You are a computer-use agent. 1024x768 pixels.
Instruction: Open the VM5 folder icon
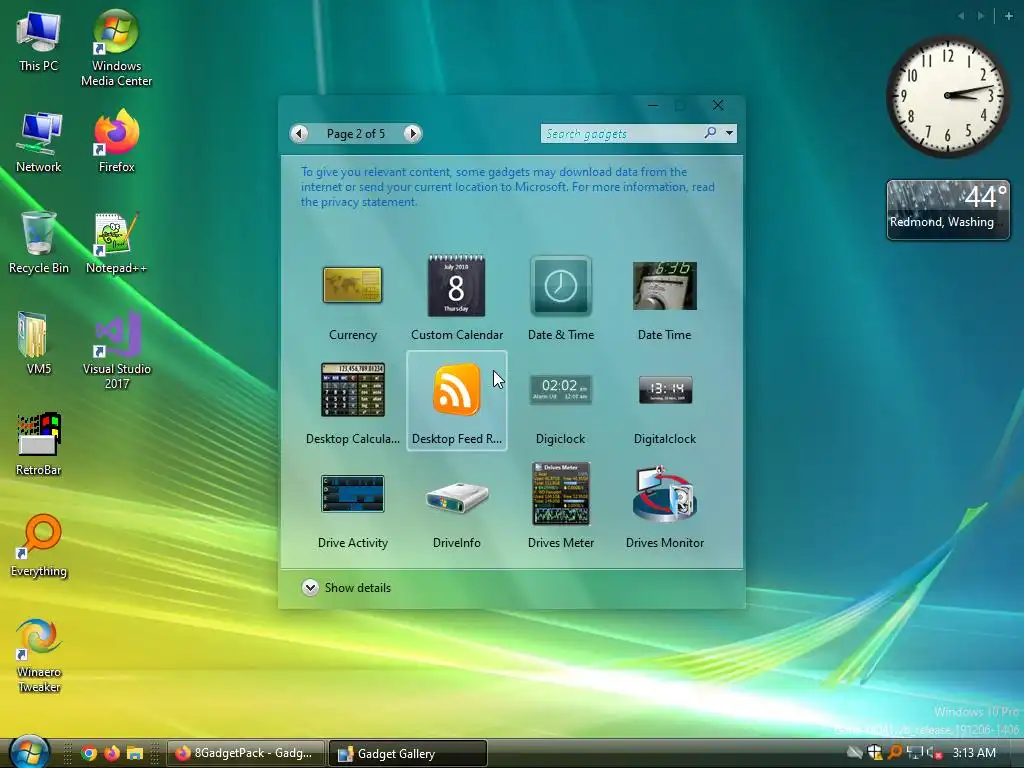tap(39, 344)
